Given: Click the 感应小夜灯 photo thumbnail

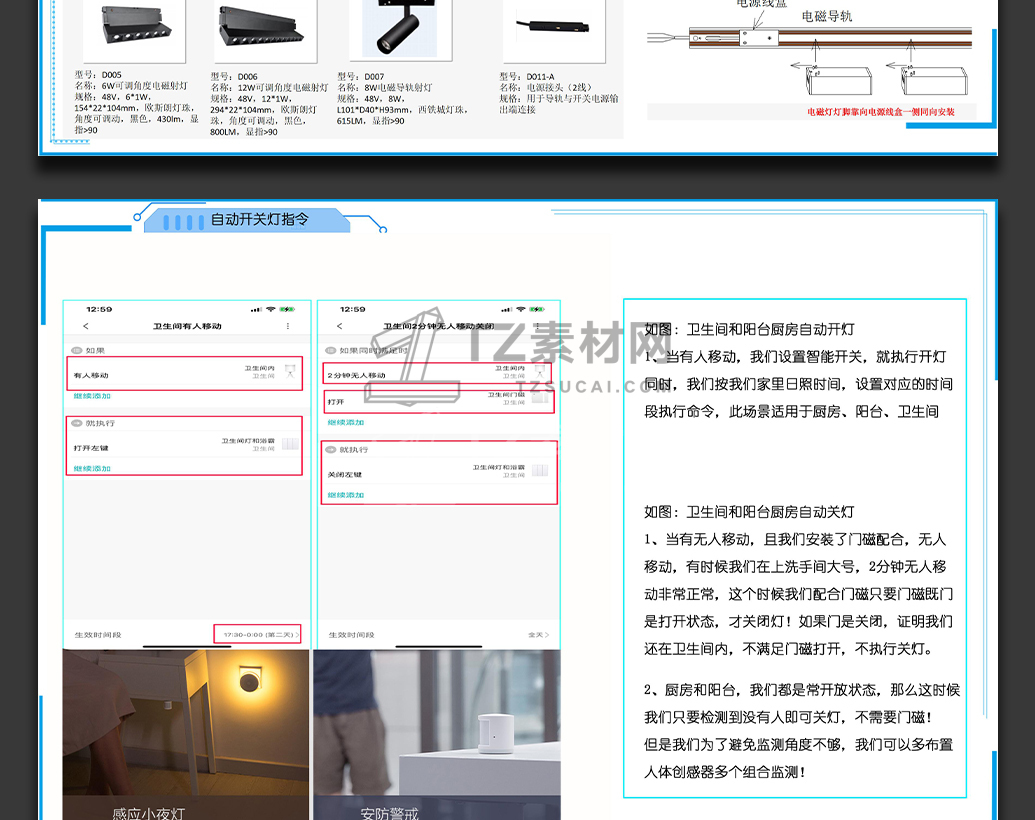Looking at the screenshot, I should click(185, 734).
